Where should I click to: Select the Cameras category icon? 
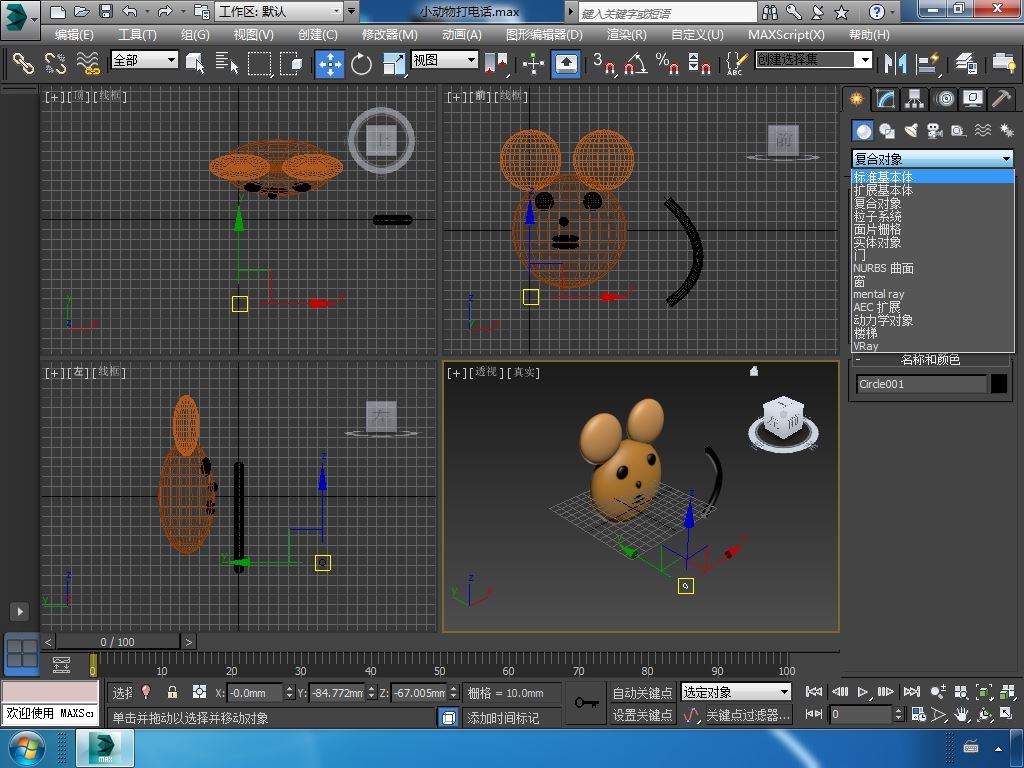[935, 131]
